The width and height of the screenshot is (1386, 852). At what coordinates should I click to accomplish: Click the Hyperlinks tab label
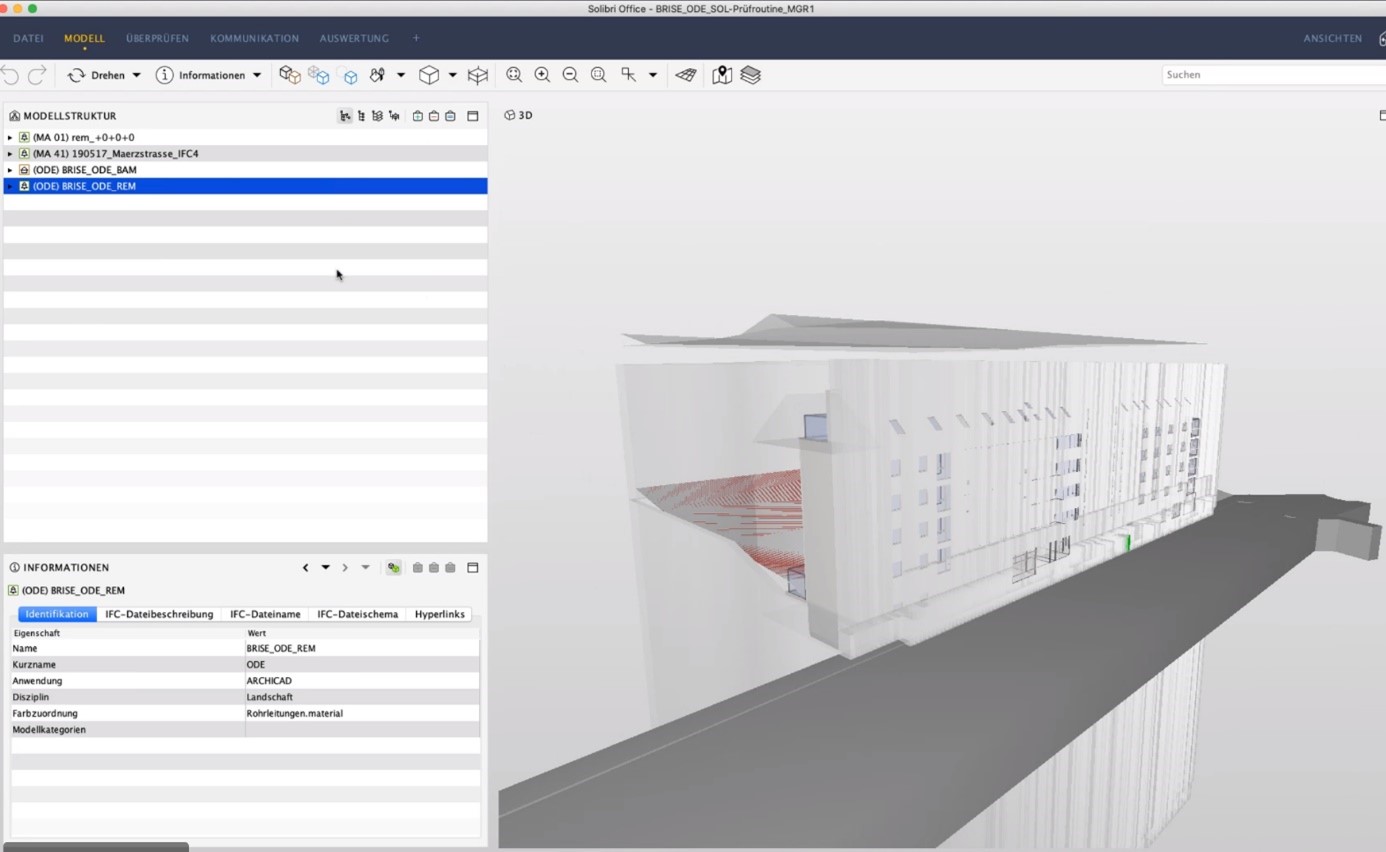[x=439, y=613]
